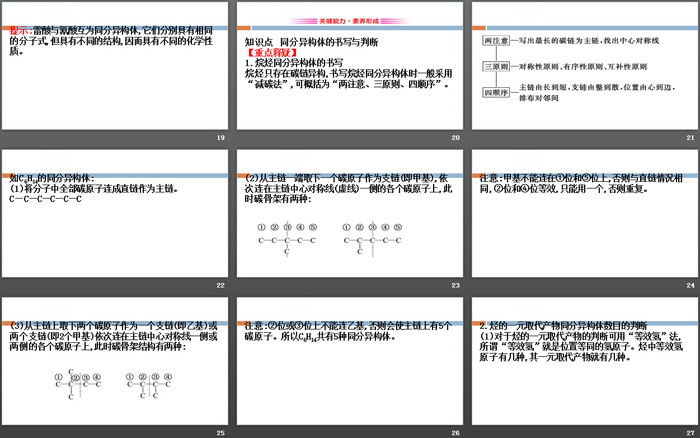
Task: Click the left carbon skeleton on slide 23
Action: click(x=287, y=241)
